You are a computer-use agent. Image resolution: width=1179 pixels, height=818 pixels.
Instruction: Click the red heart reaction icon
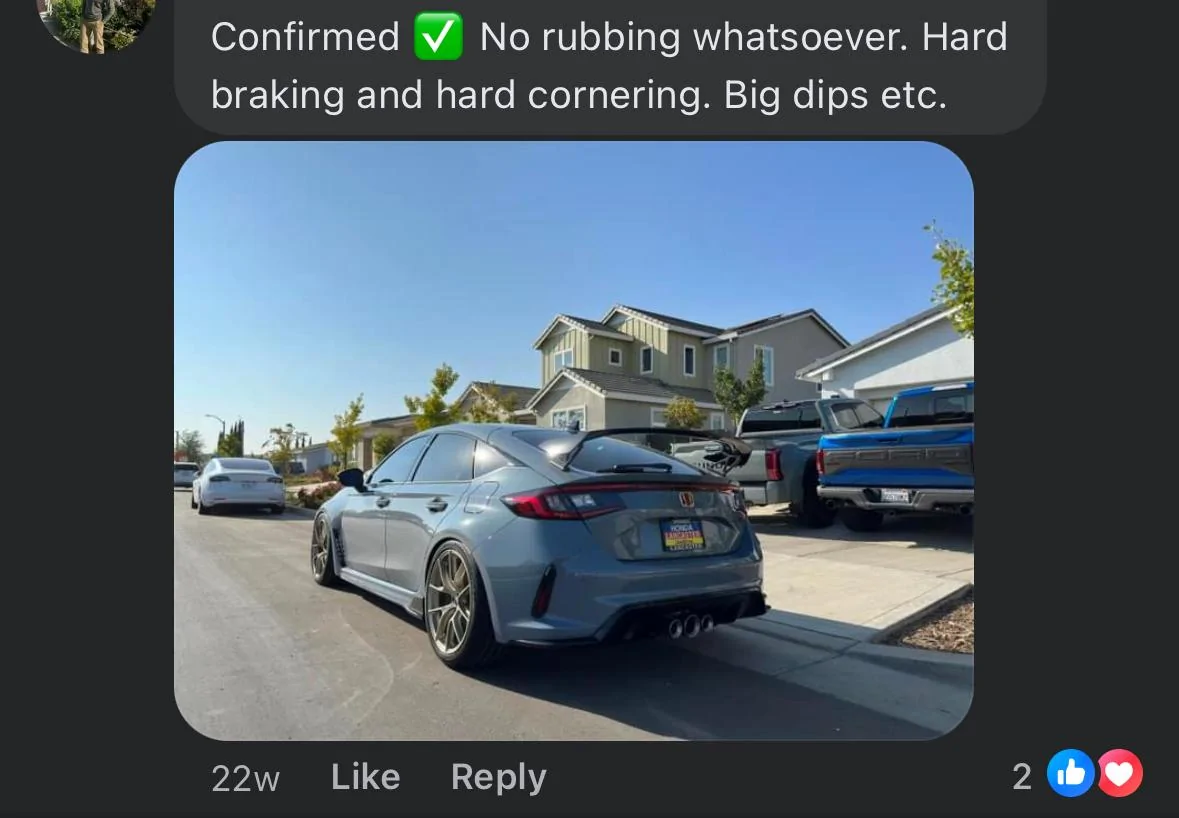1120,773
